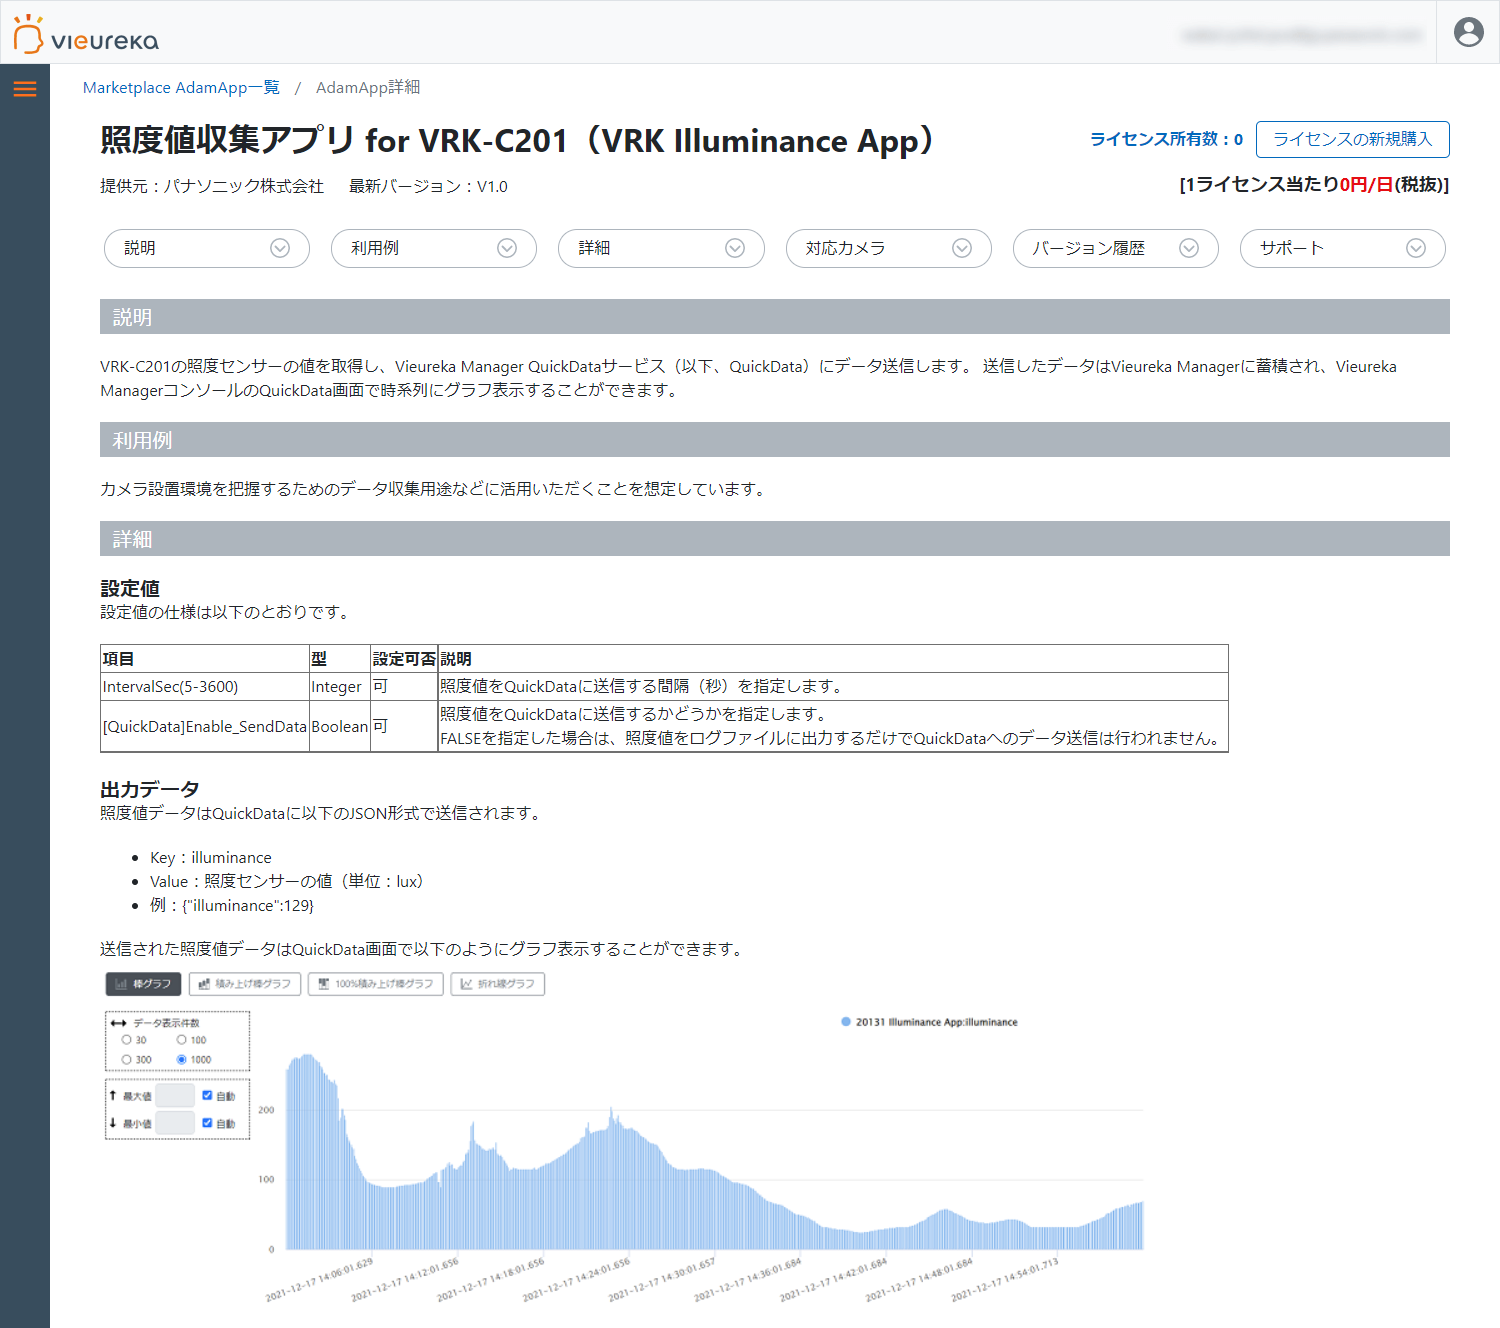Click the ライセンス所有数：0 label
Screen dimensions: 1500x1328
(1167, 139)
